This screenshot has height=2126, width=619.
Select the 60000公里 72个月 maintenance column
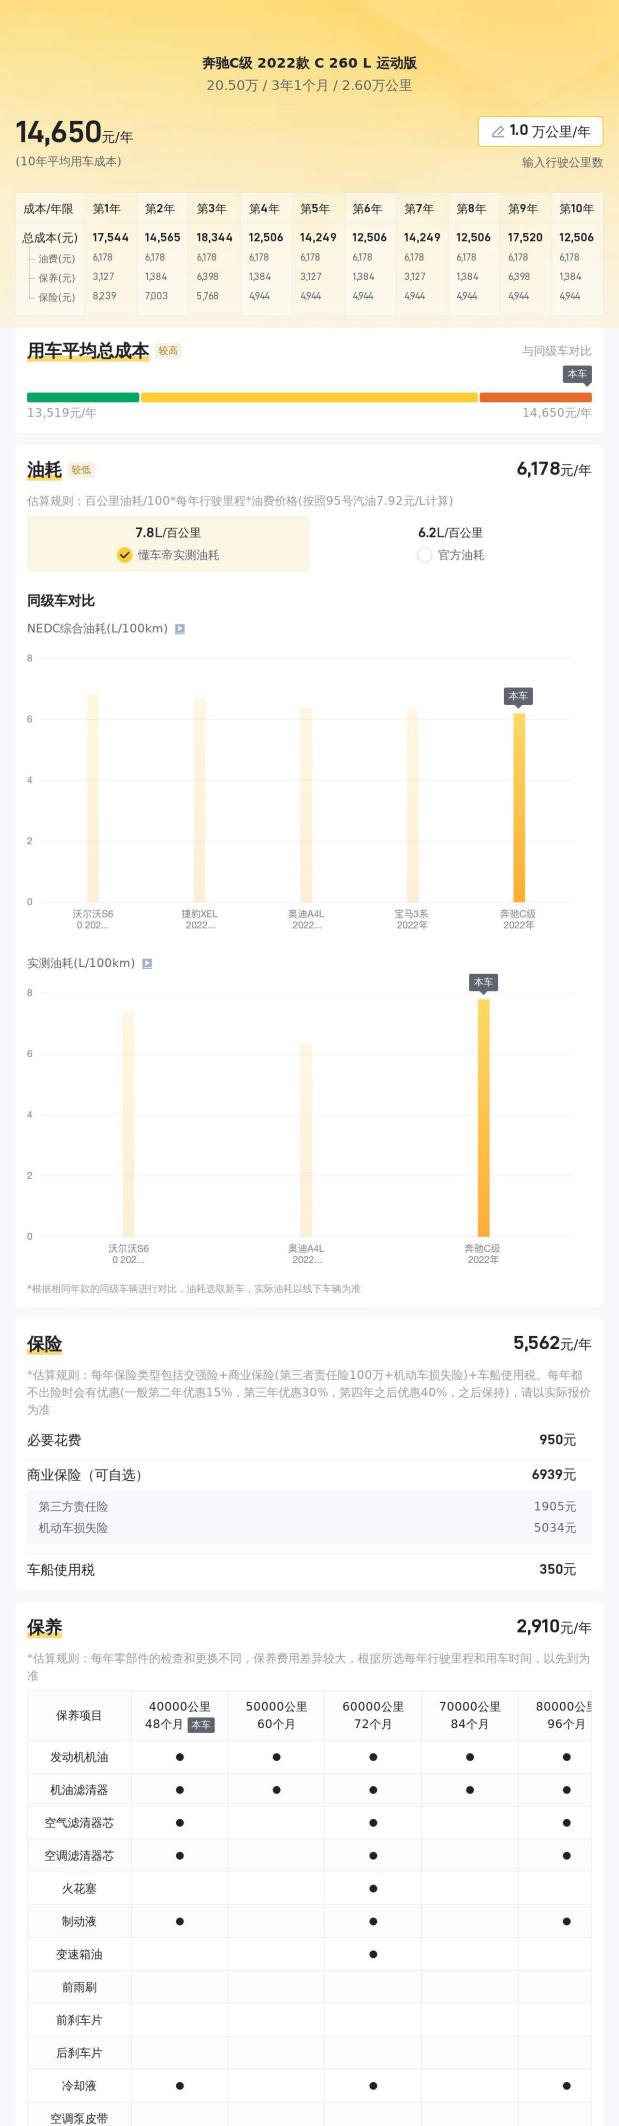tap(373, 1715)
